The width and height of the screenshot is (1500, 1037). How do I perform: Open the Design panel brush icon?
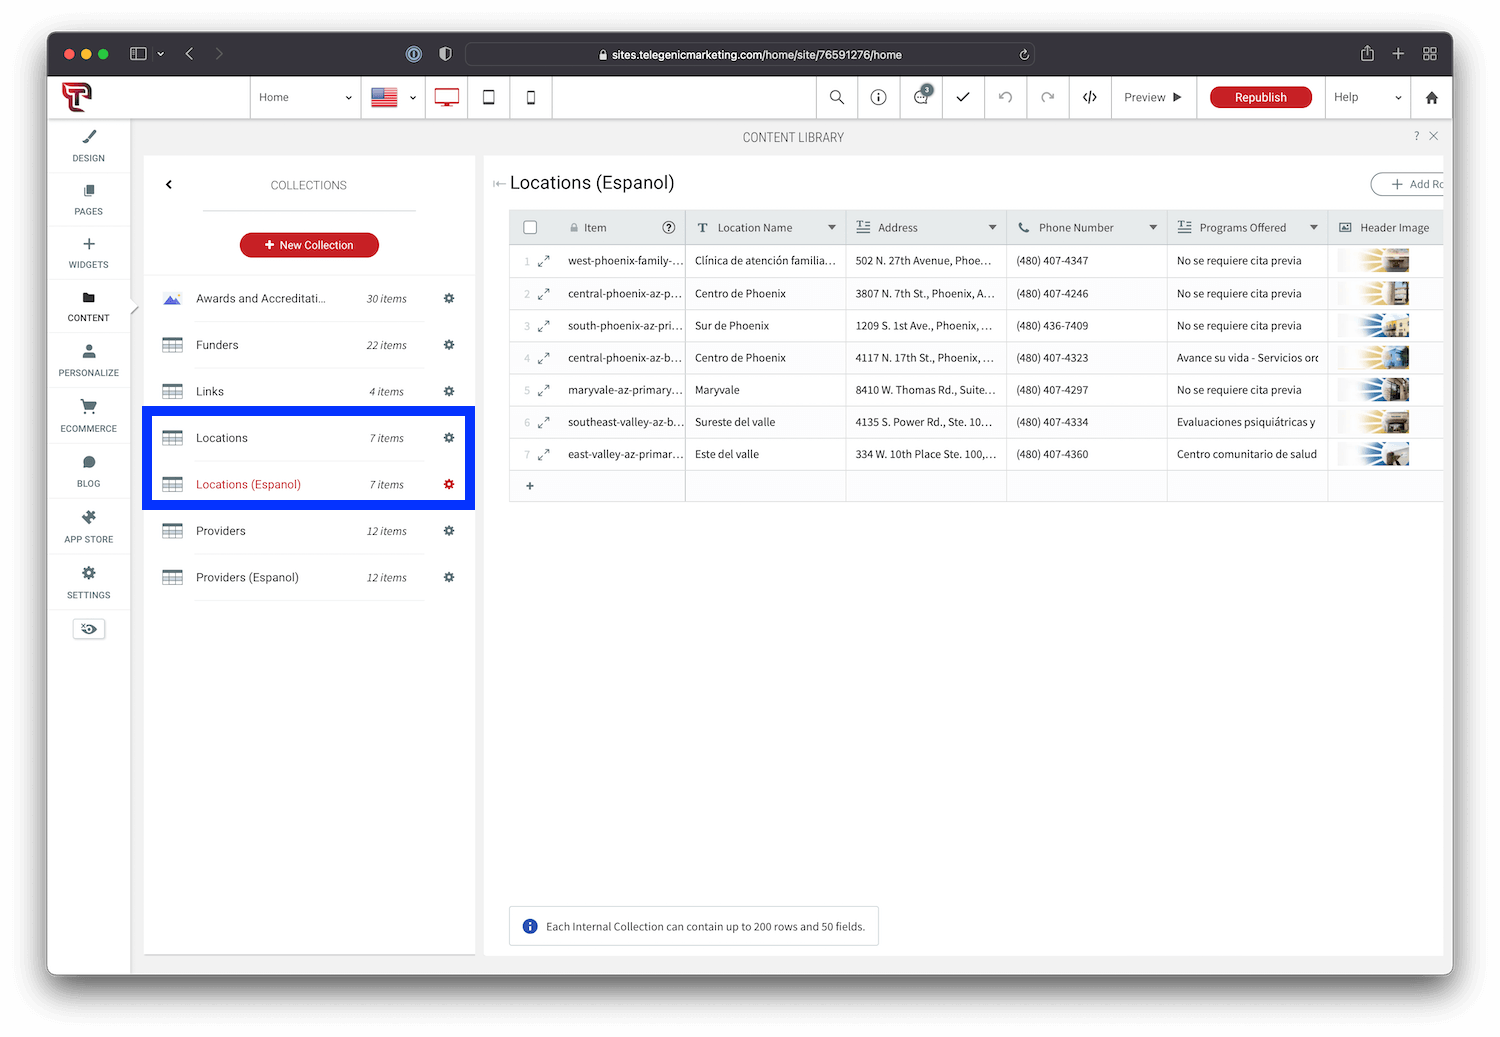click(x=88, y=137)
